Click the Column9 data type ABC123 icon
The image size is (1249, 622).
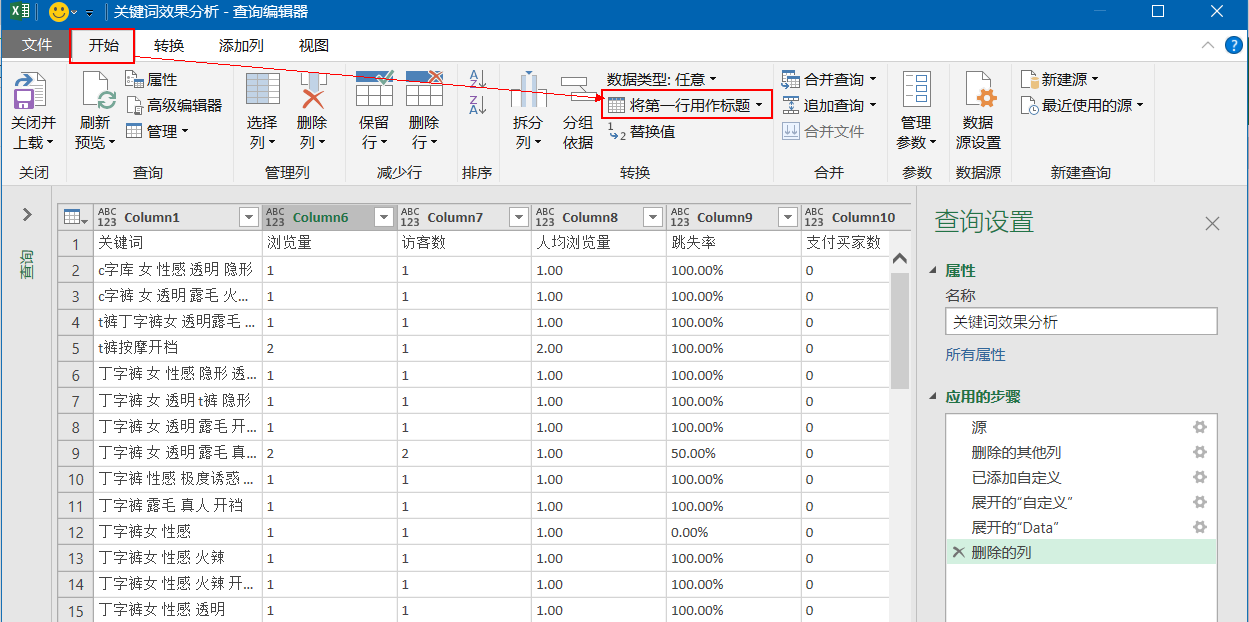tap(681, 217)
